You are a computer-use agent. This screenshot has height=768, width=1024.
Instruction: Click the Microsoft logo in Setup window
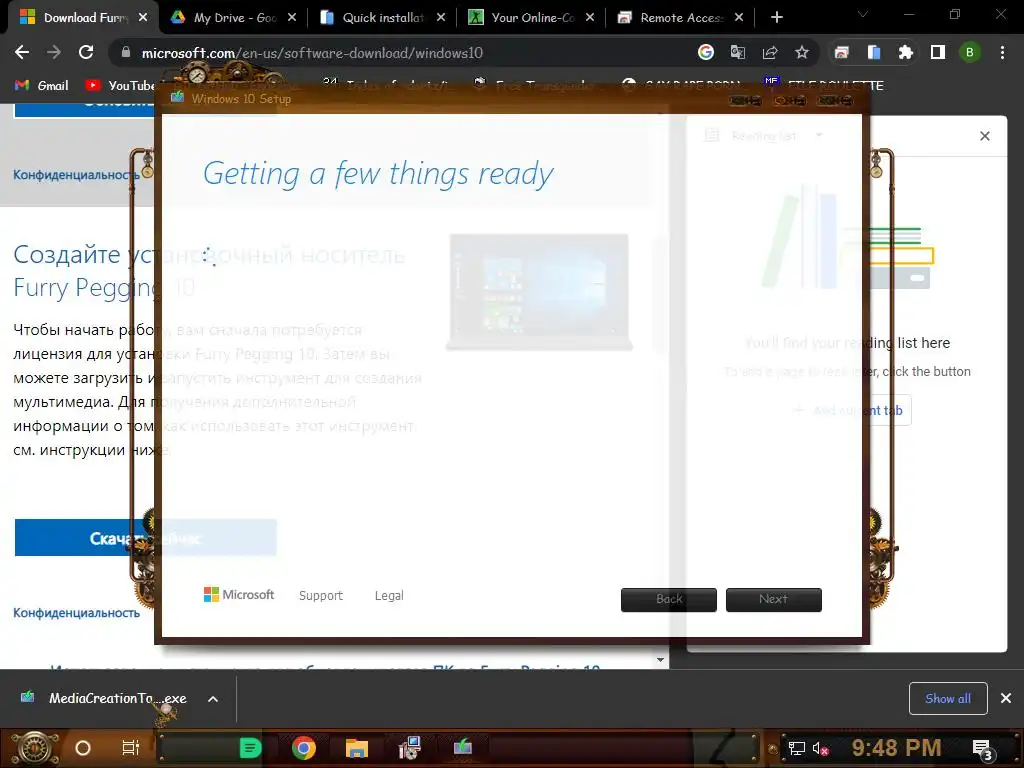pos(239,595)
